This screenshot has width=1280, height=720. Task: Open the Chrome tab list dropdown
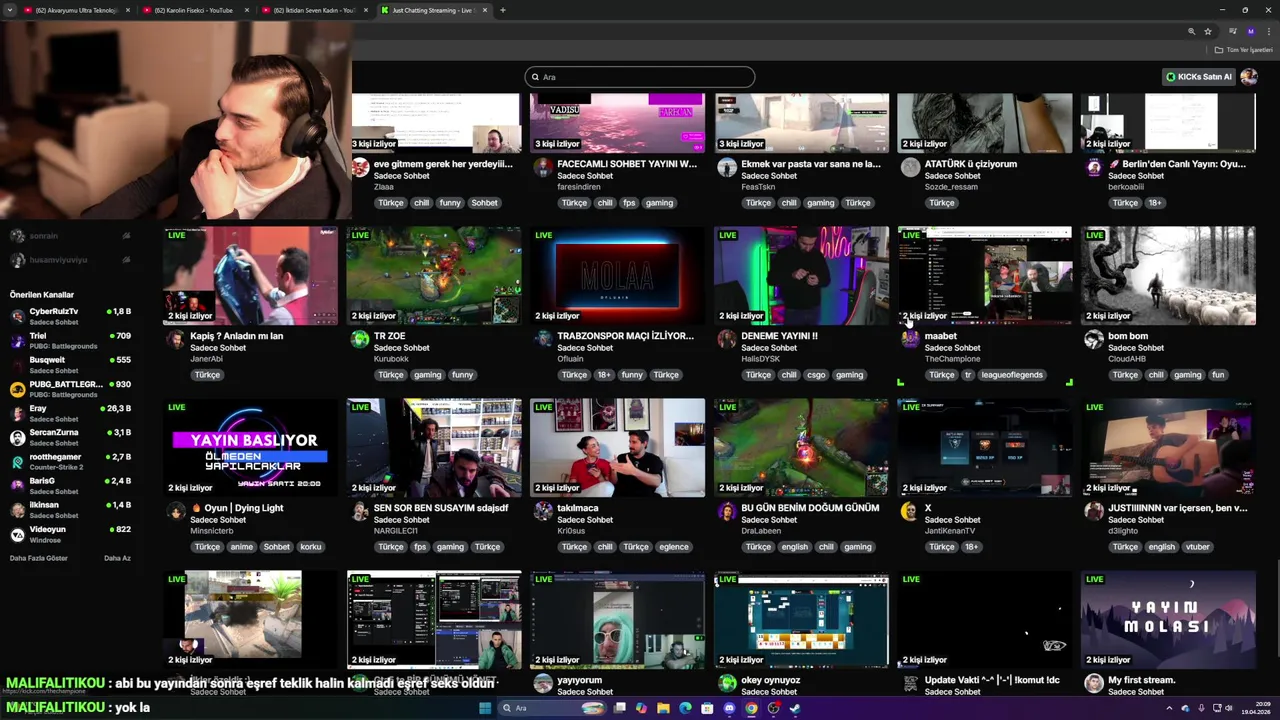(x=10, y=10)
